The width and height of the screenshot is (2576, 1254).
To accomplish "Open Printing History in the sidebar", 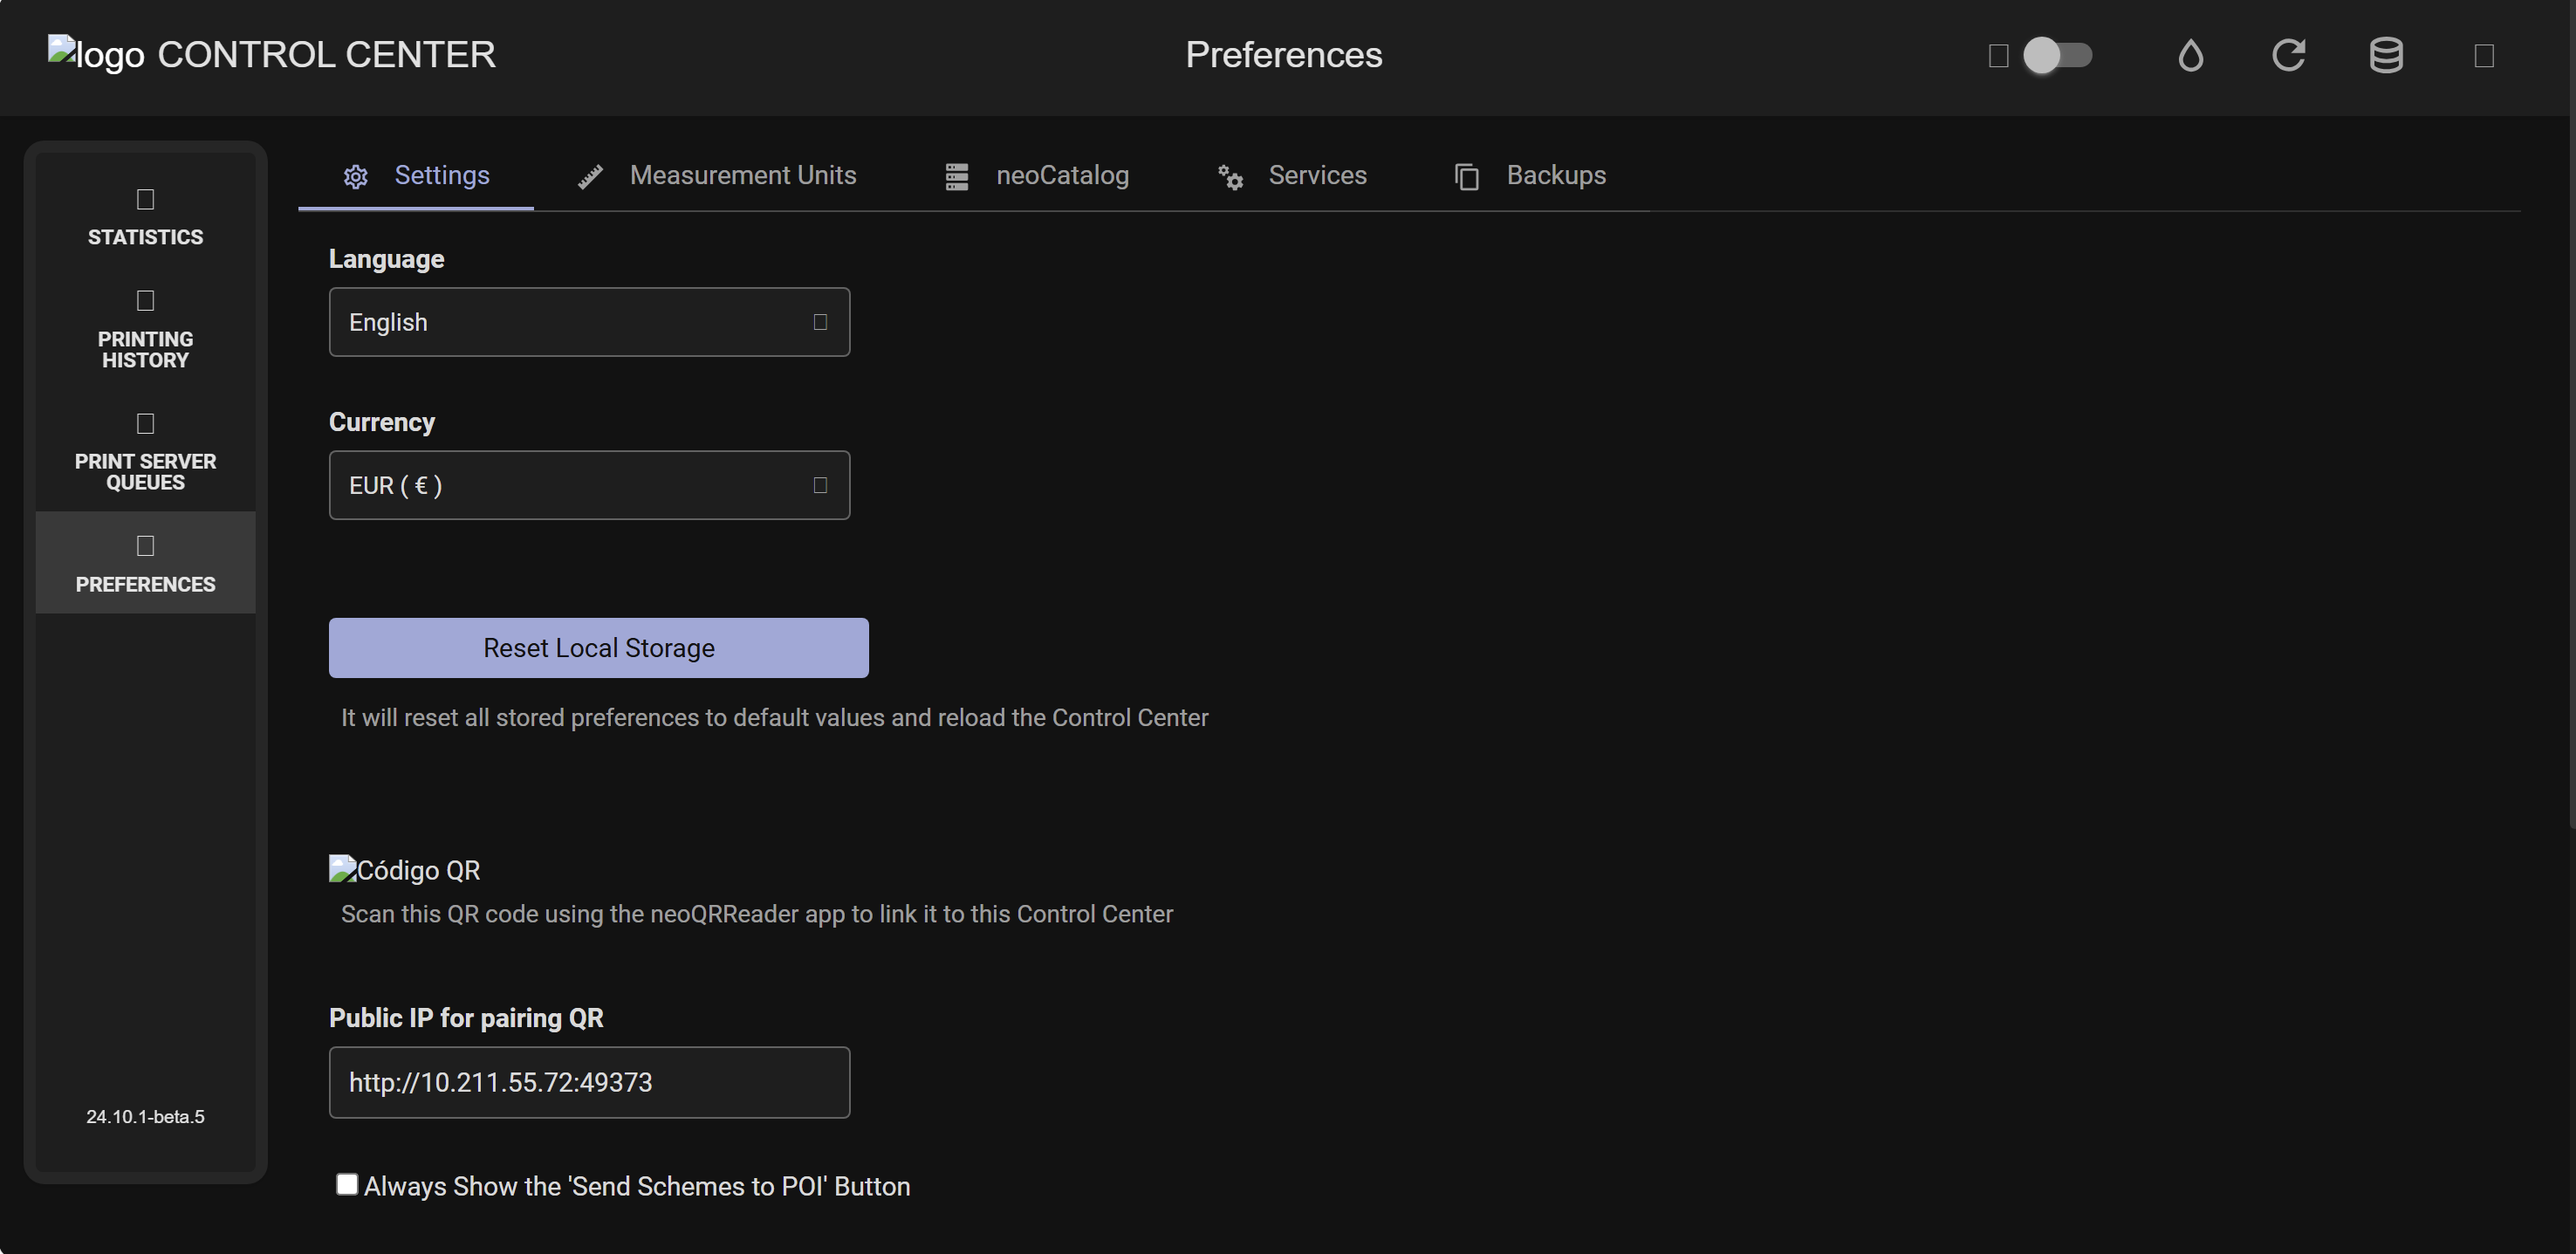I will point(145,331).
